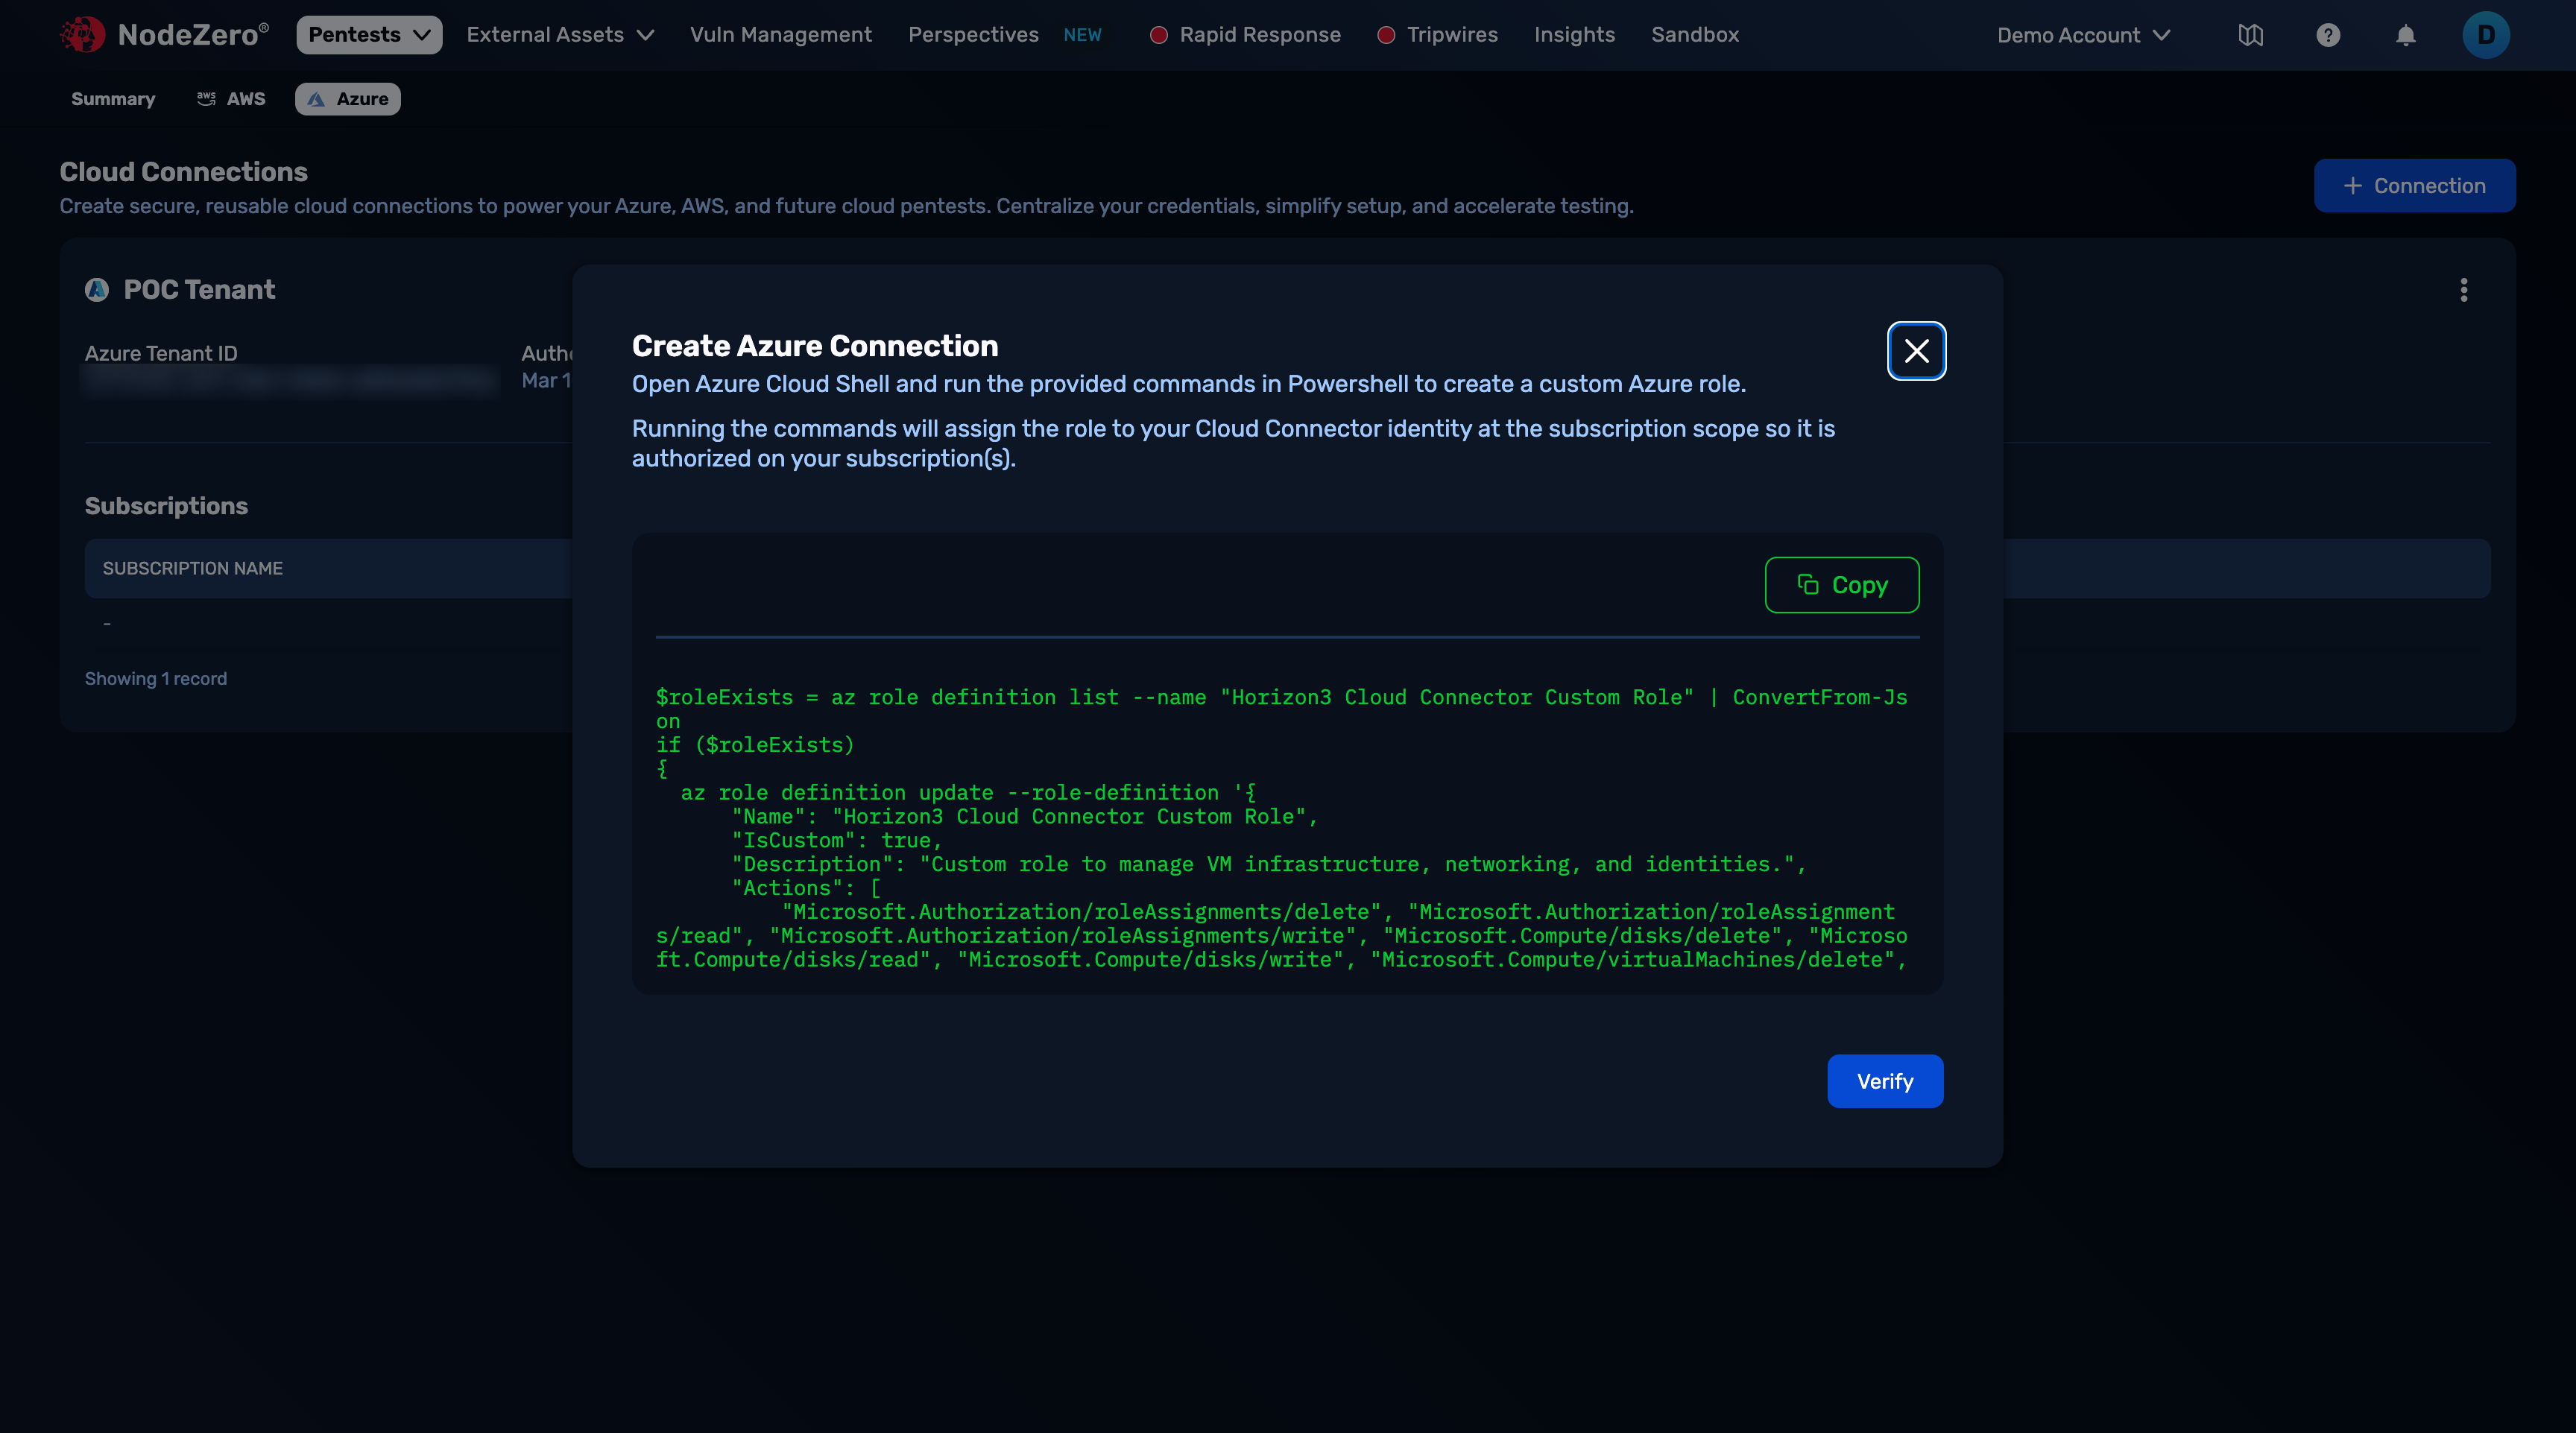Click the Verify button

[x=1884, y=1081]
